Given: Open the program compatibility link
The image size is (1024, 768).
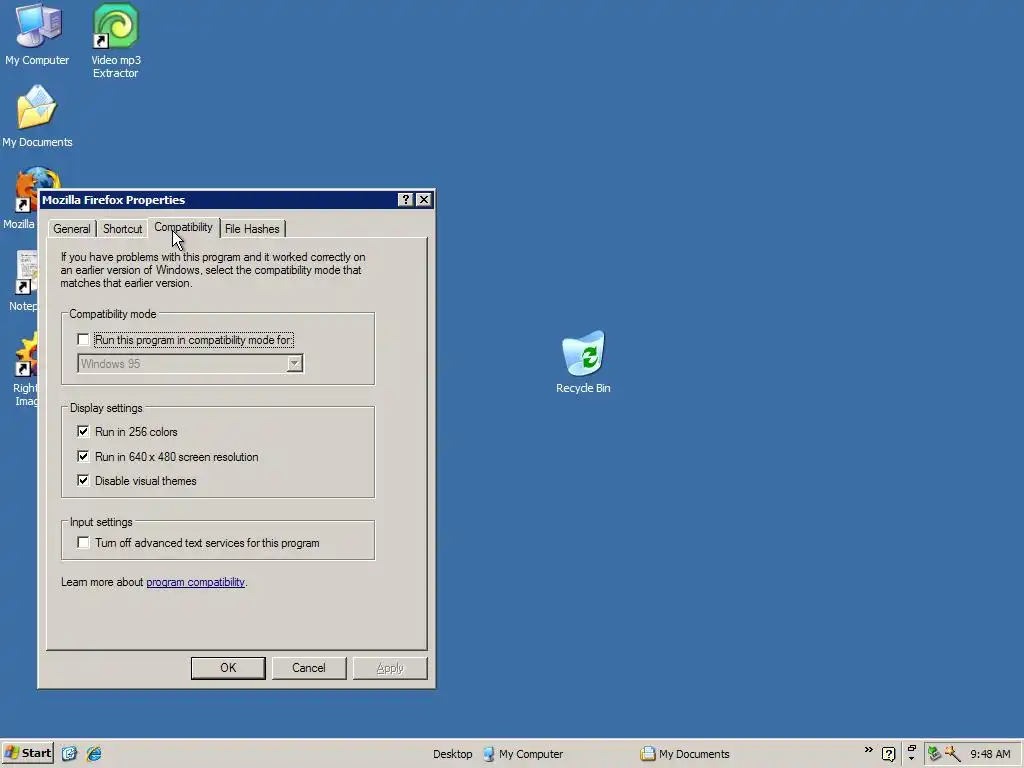Looking at the screenshot, I should [195, 582].
